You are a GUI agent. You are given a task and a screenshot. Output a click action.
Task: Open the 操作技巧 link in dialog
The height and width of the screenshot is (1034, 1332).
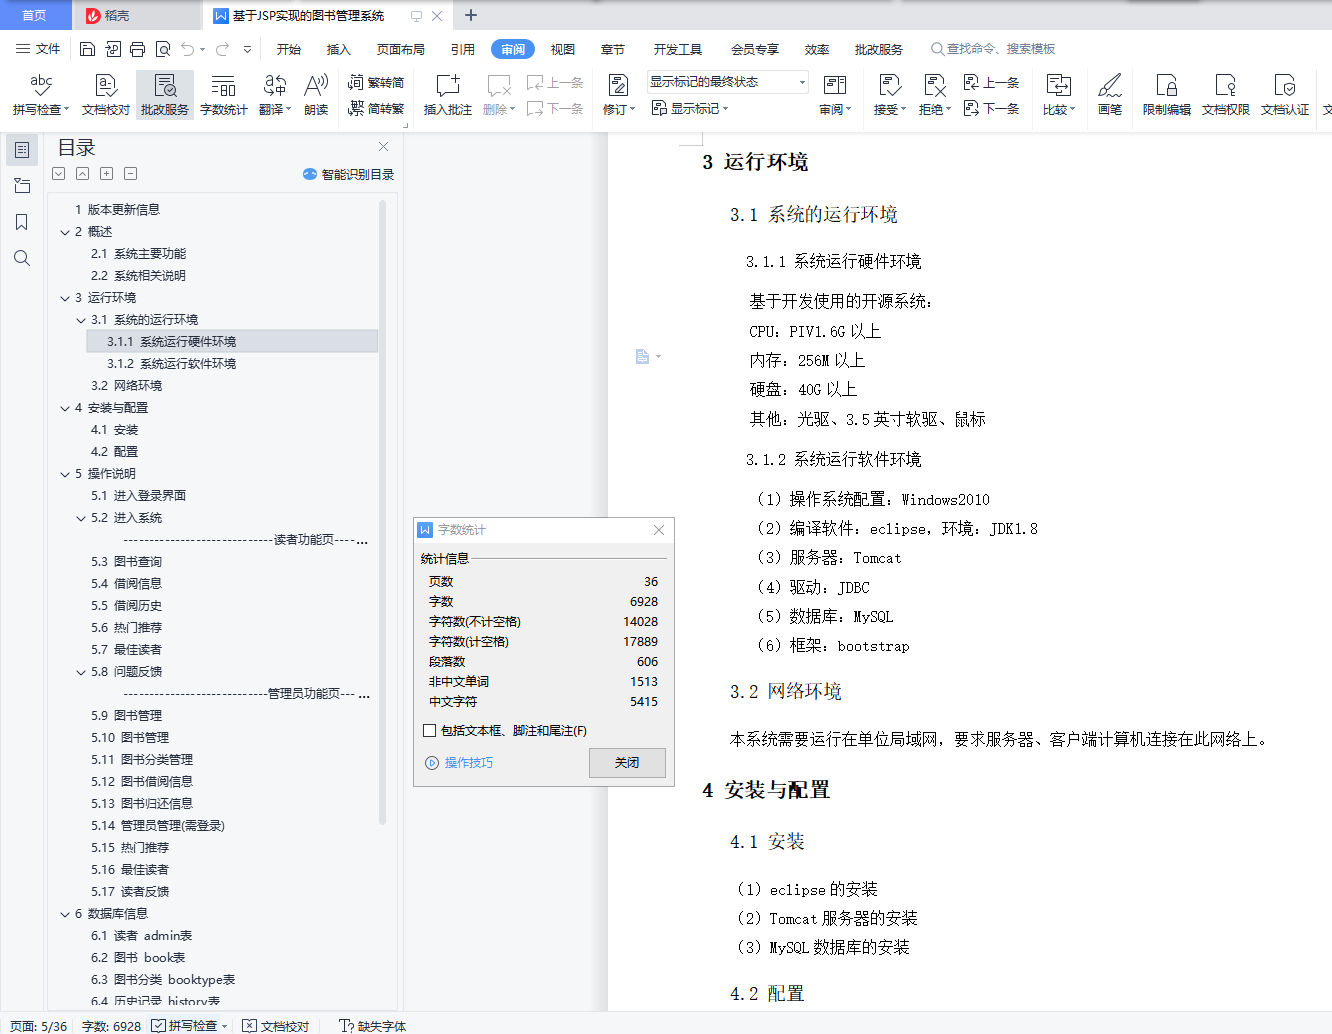(x=459, y=763)
